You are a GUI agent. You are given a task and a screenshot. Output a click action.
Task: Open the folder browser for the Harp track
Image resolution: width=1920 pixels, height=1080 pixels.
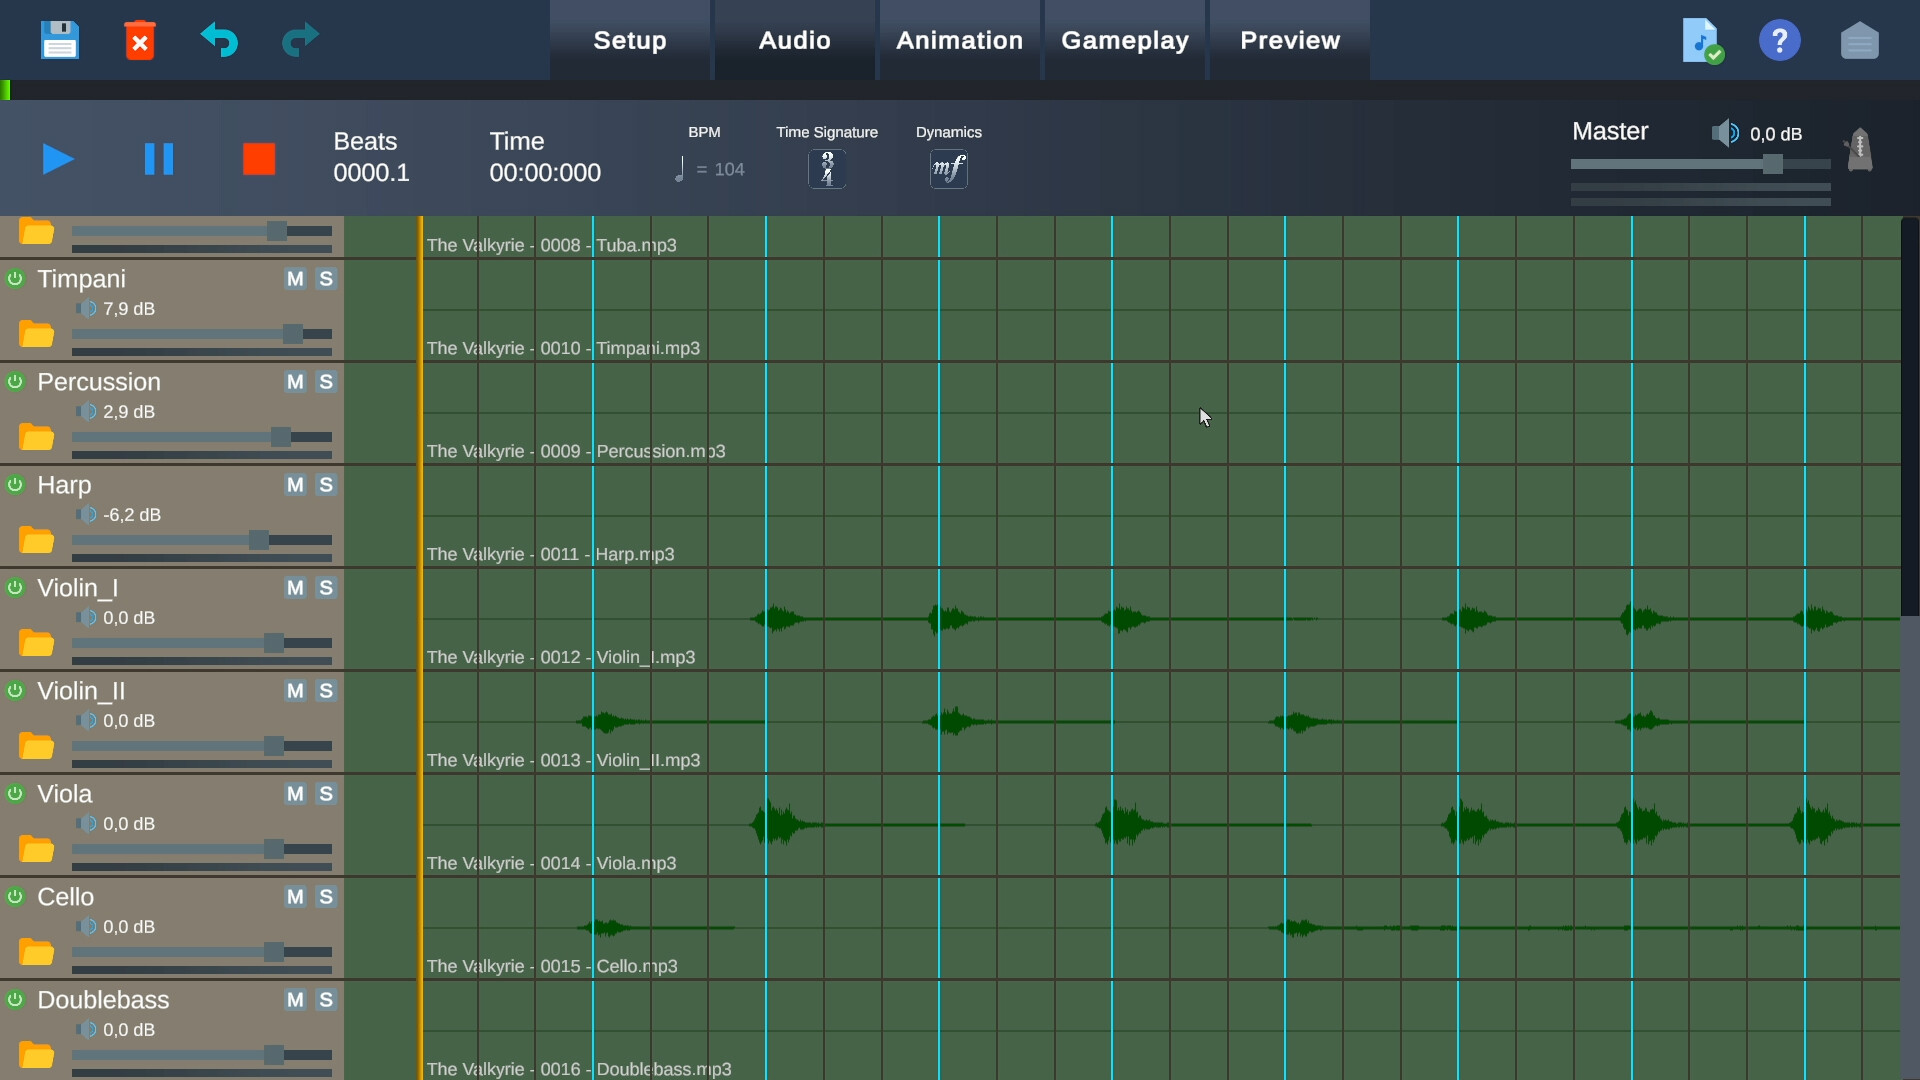click(x=36, y=540)
